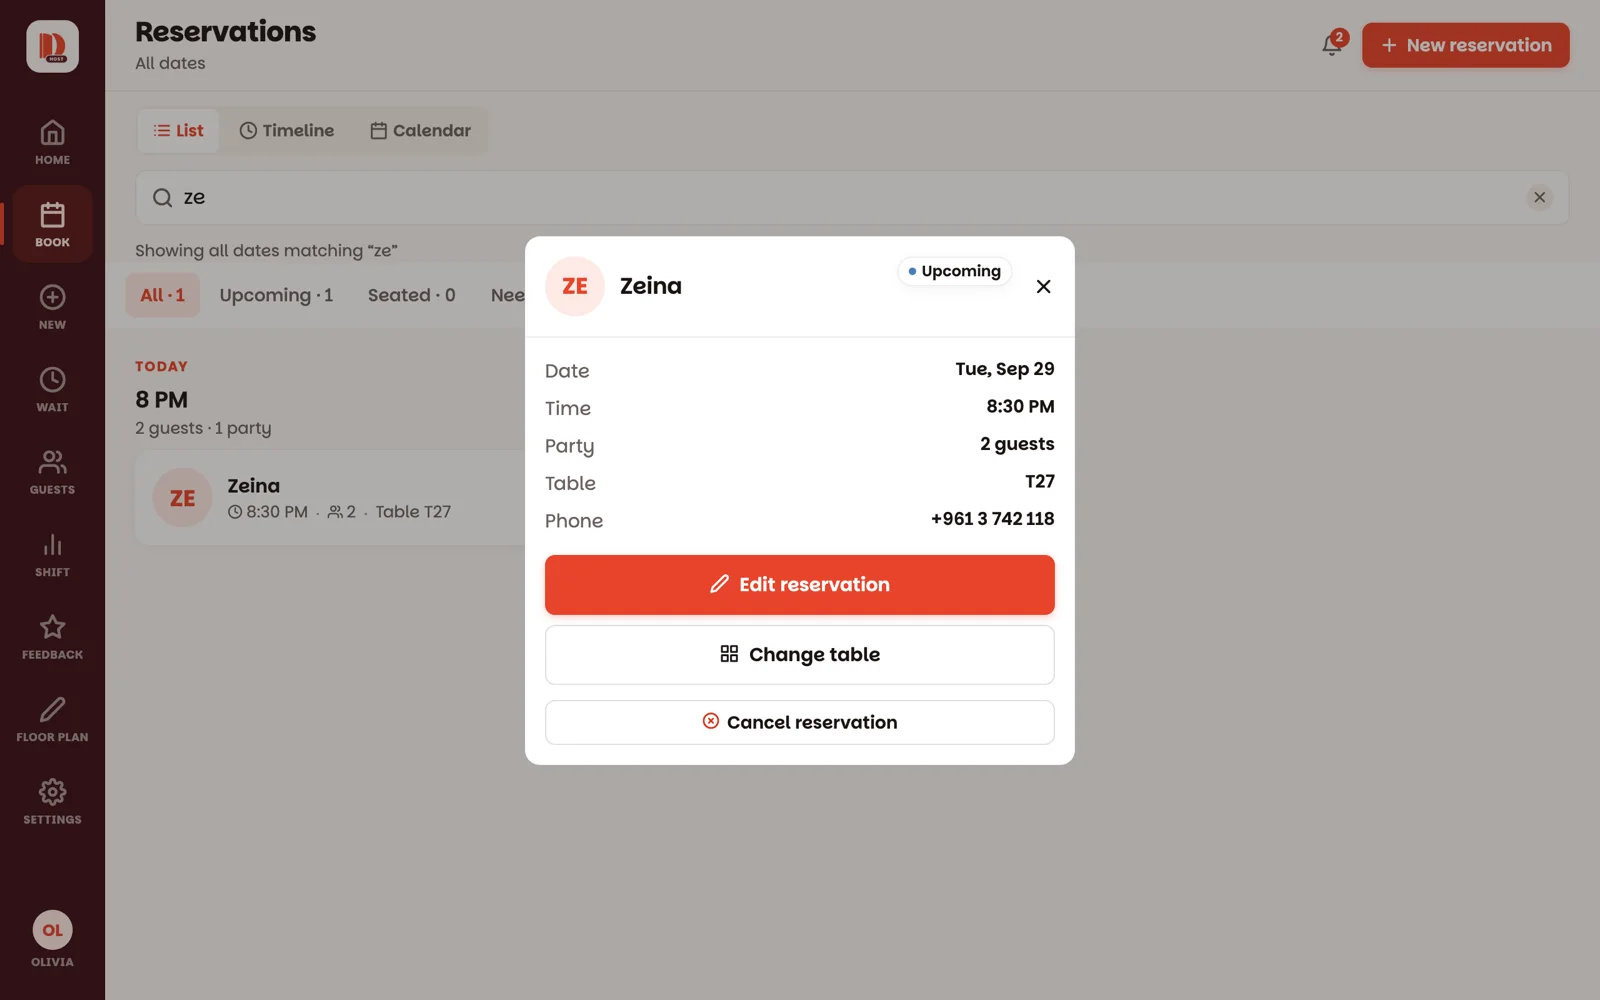The height and width of the screenshot is (1000, 1600).
Task: Click the Upcoming status badge in dialog
Action: click(955, 271)
